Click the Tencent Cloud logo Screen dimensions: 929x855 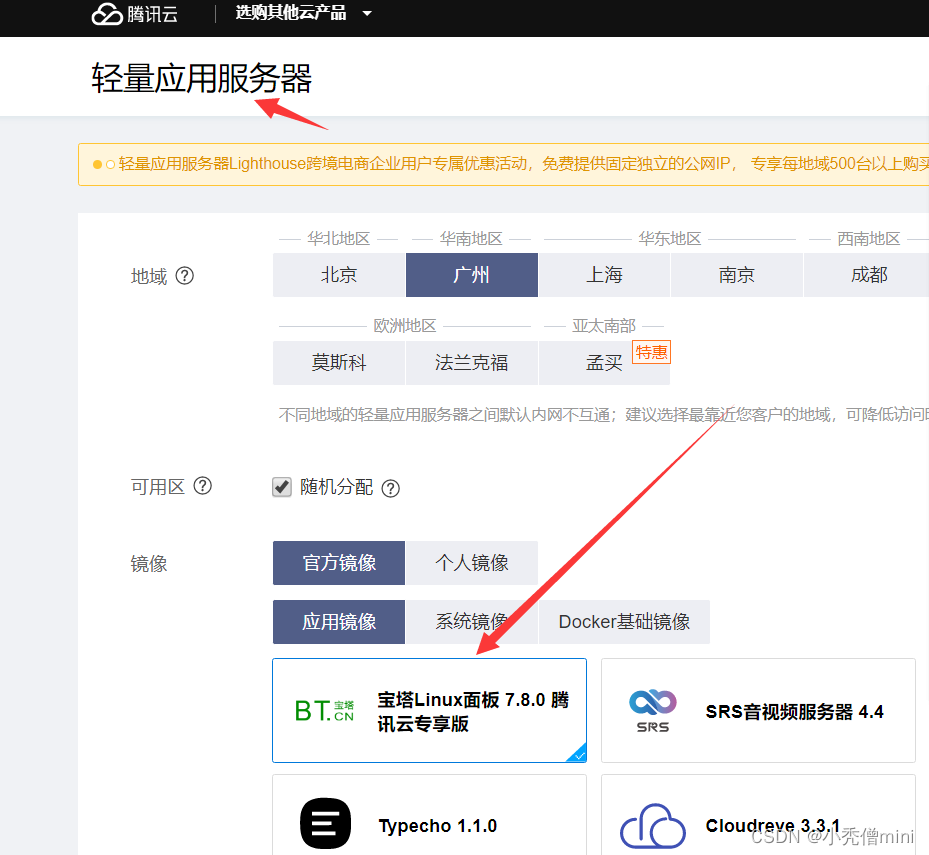pyautogui.click(x=134, y=14)
